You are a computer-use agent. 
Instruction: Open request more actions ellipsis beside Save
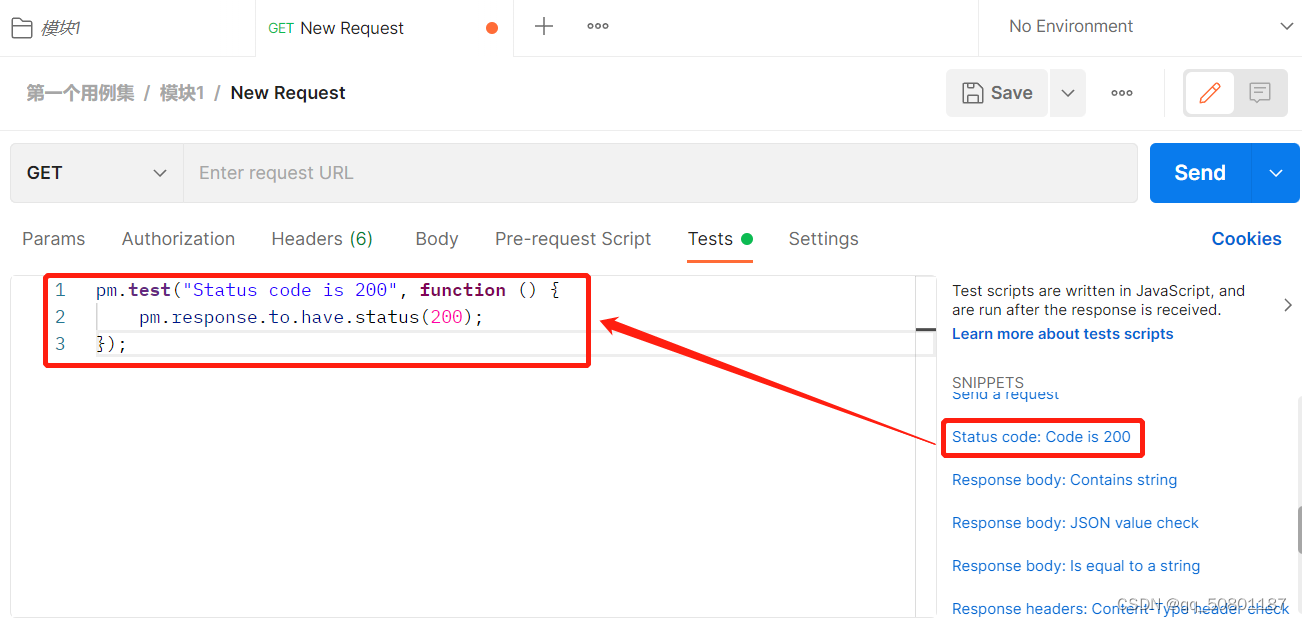tap(1122, 93)
